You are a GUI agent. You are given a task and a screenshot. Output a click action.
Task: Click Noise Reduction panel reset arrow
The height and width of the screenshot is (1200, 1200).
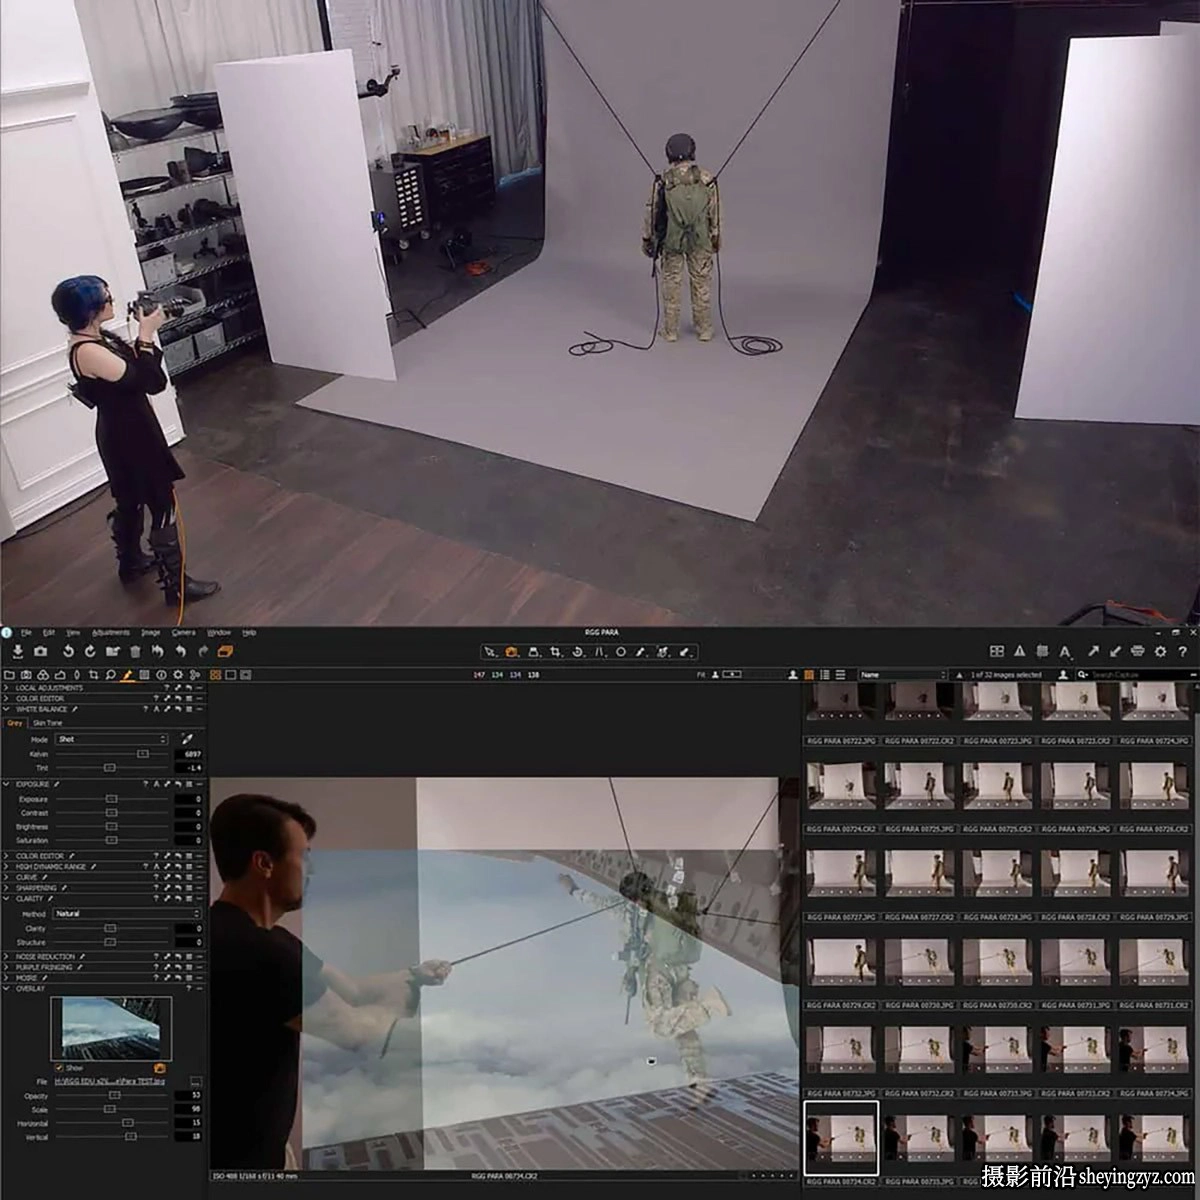(177, 957)
